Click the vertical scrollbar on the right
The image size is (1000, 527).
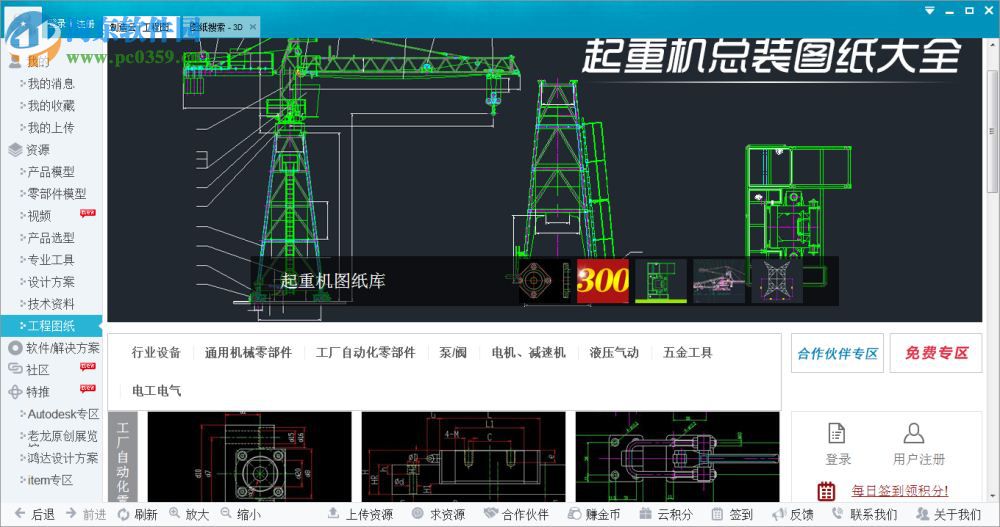click(992, 131)
